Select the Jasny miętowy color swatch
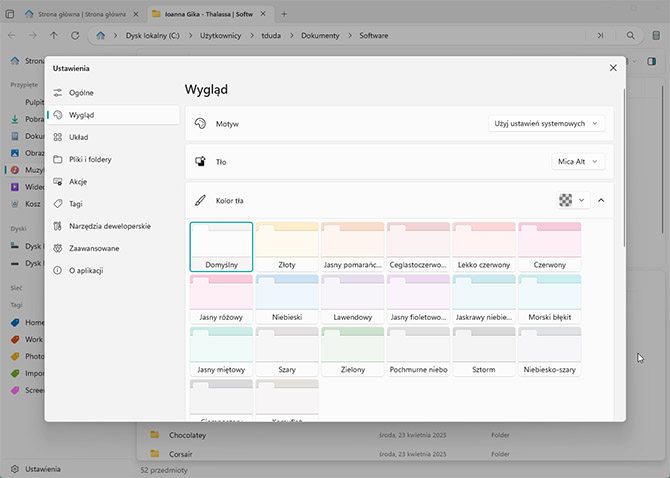Viewport: 670px width, 478px height. tap(221, 352)
